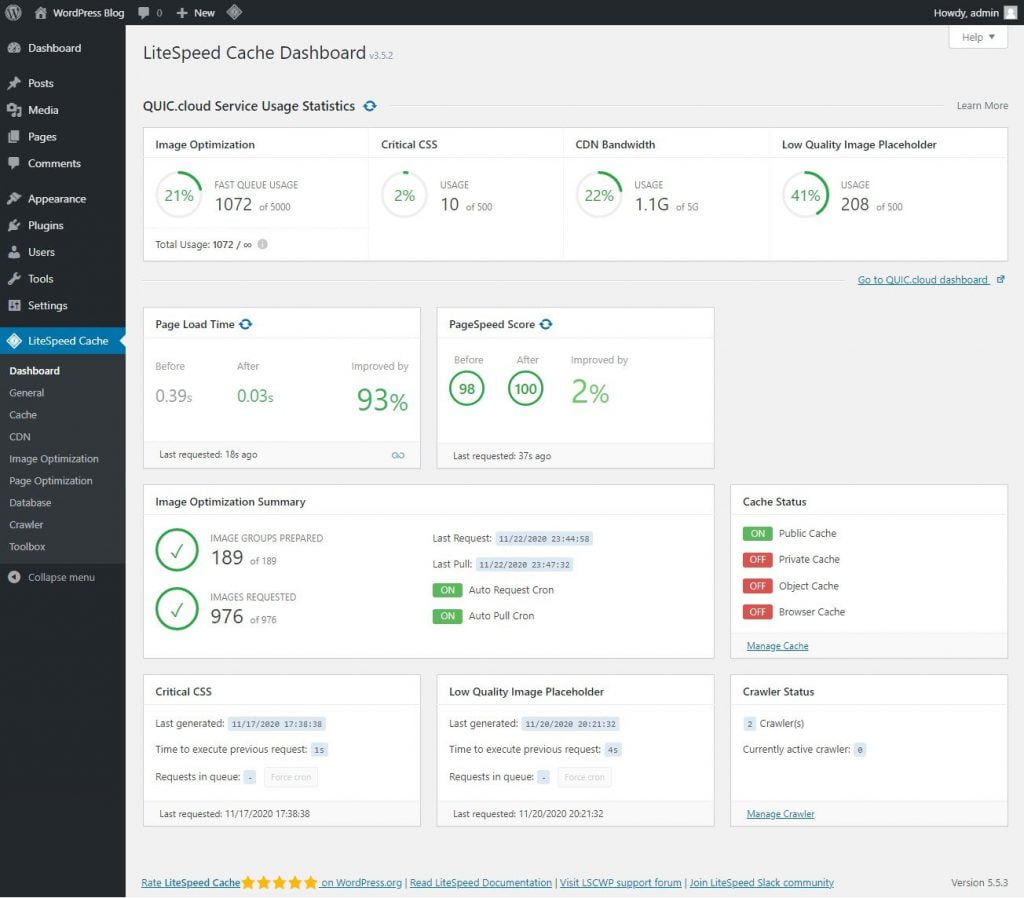Click the Posts pin icon

point(14,84)
